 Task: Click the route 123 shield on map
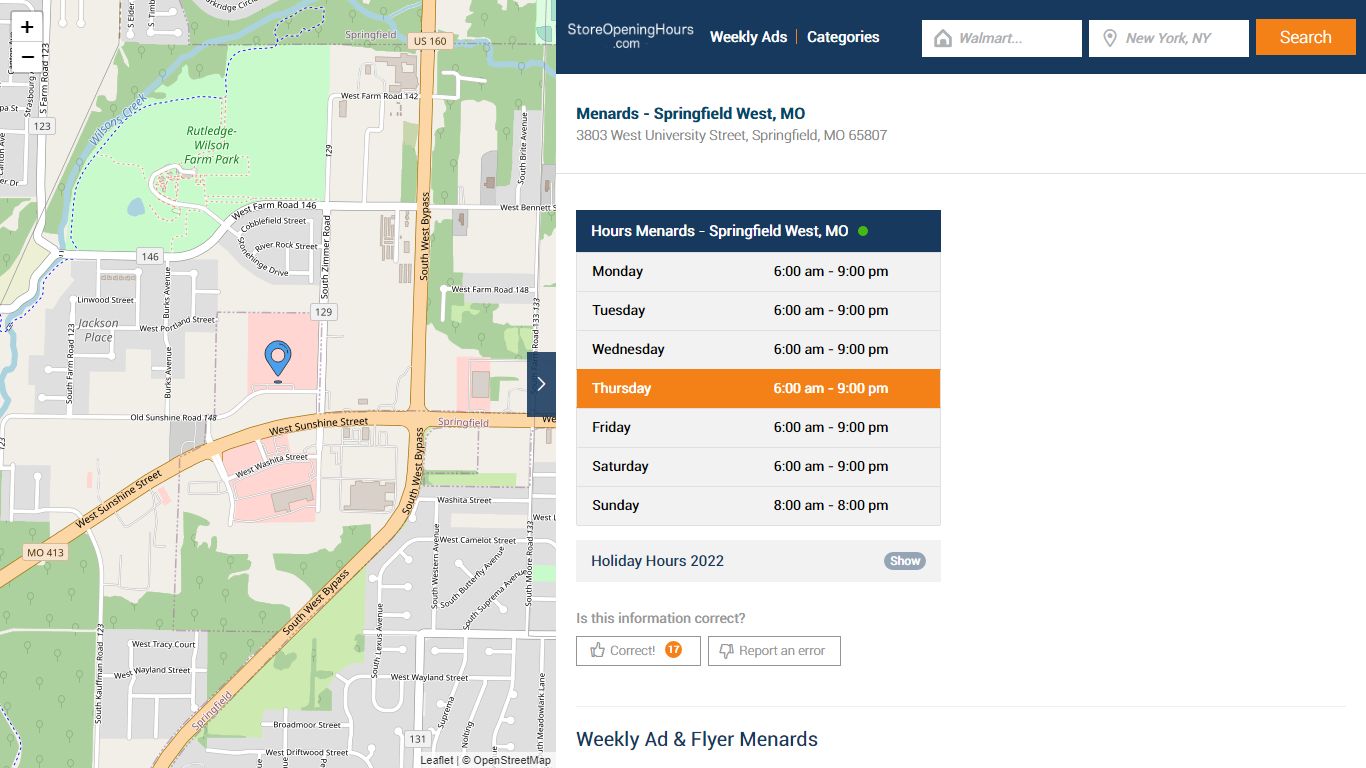[41, 126]
